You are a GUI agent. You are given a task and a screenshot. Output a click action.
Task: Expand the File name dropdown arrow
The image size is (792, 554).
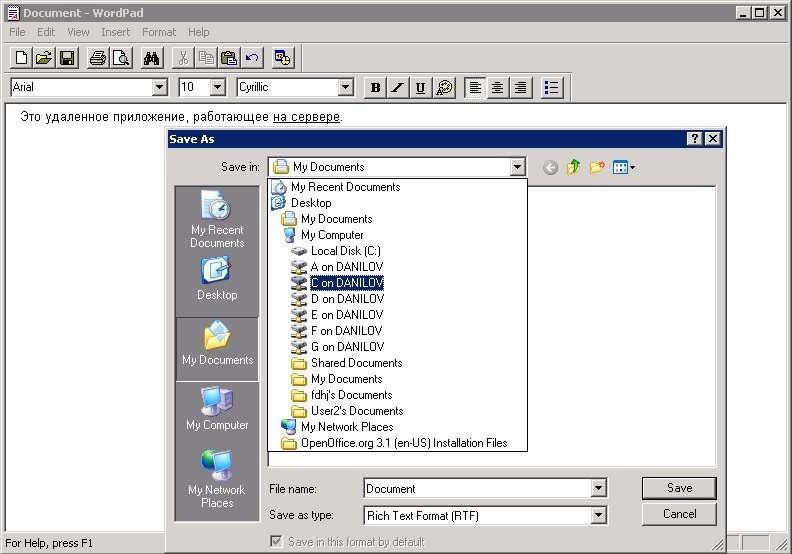tap(599, 488)
